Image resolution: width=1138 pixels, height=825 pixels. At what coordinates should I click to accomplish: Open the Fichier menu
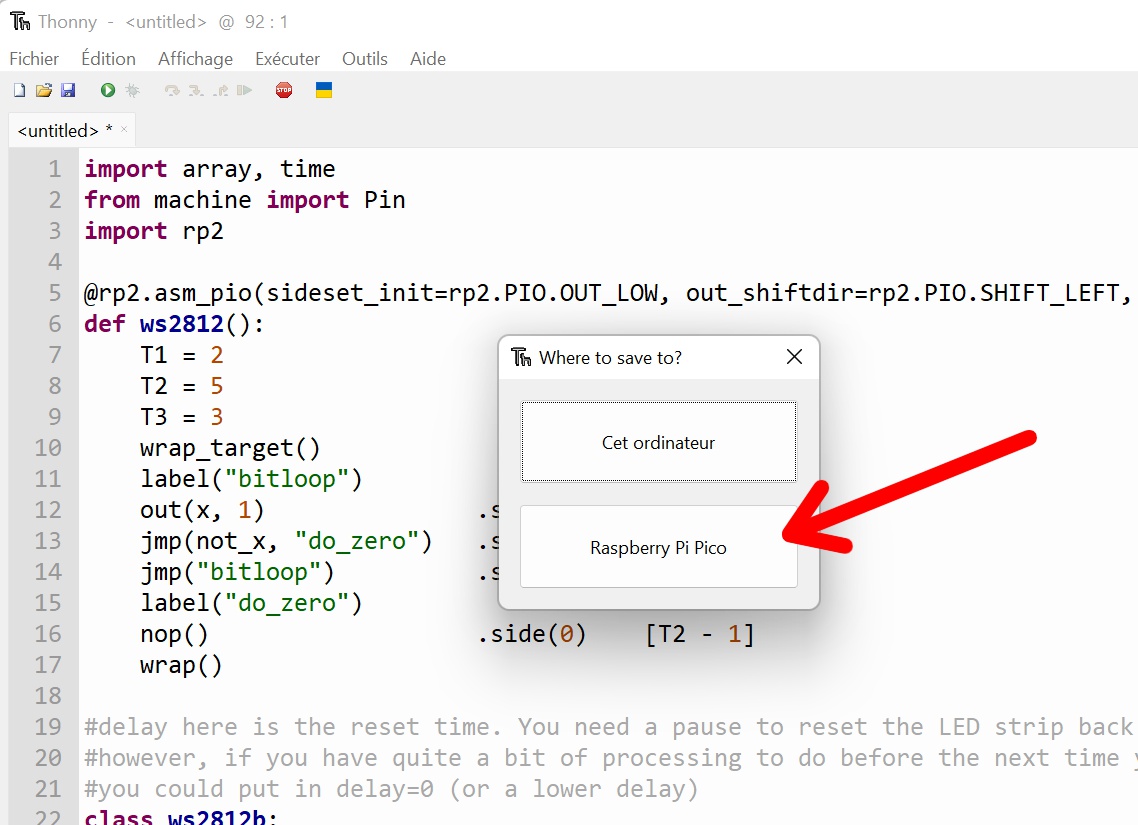point(34,59)
